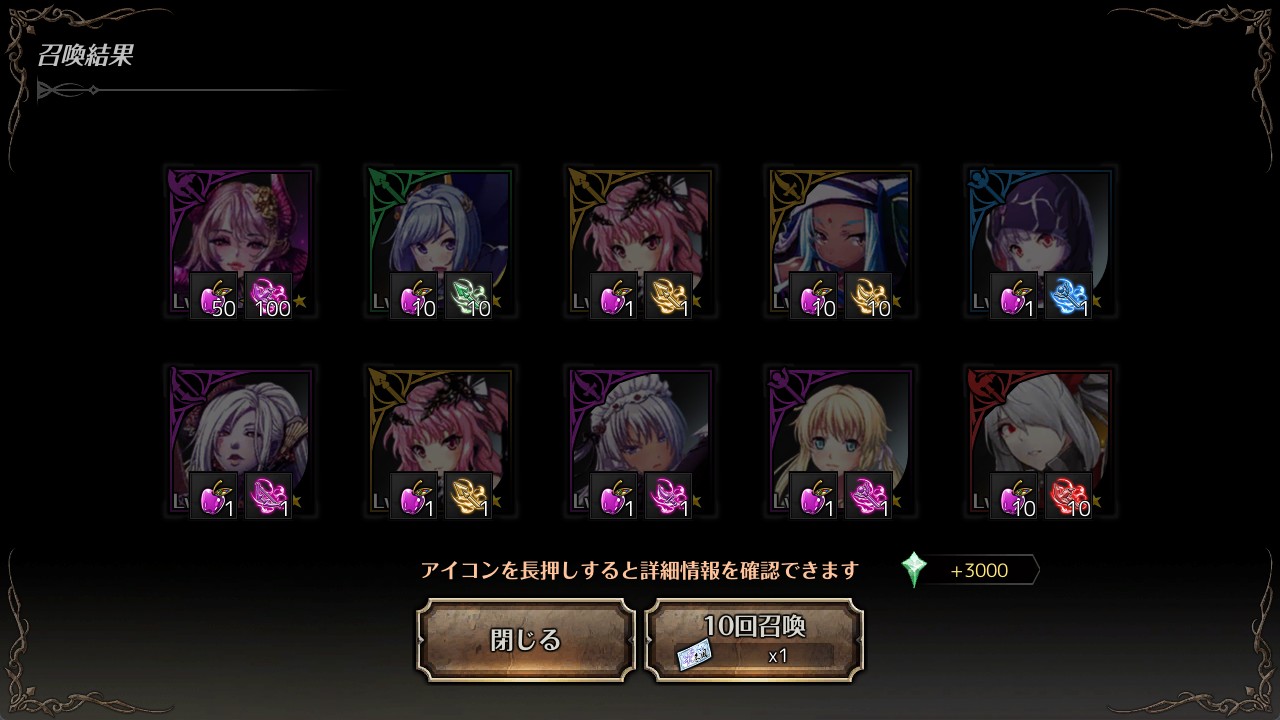
Task: Open the blue-framed purple-hooded character portrait
Action: (1041, 242)
